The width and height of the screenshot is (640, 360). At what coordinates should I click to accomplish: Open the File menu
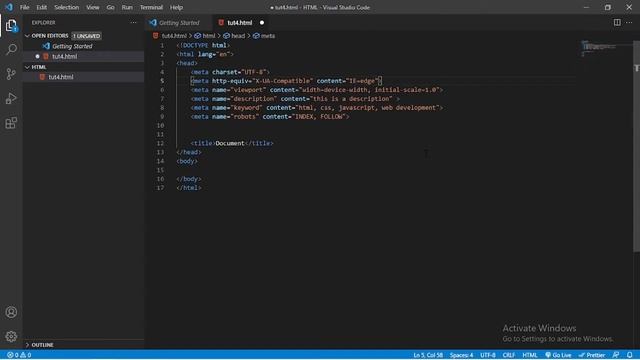pyautogui.click(x=24, y=7)
